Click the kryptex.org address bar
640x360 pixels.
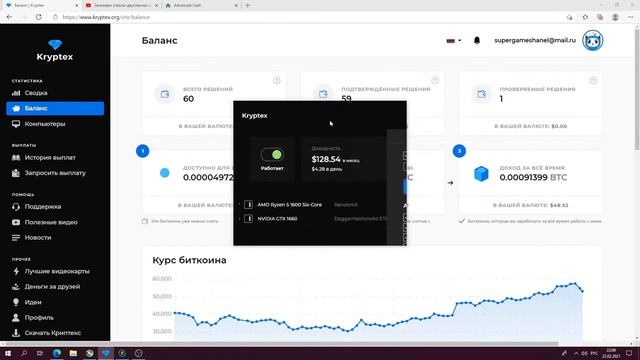point(306,17)
